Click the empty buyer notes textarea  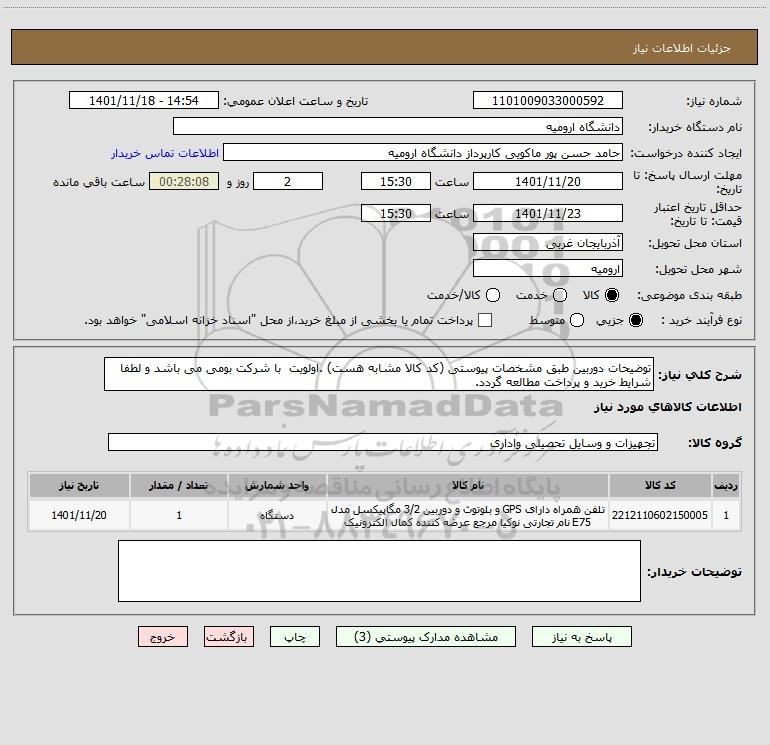pos(379,571)
